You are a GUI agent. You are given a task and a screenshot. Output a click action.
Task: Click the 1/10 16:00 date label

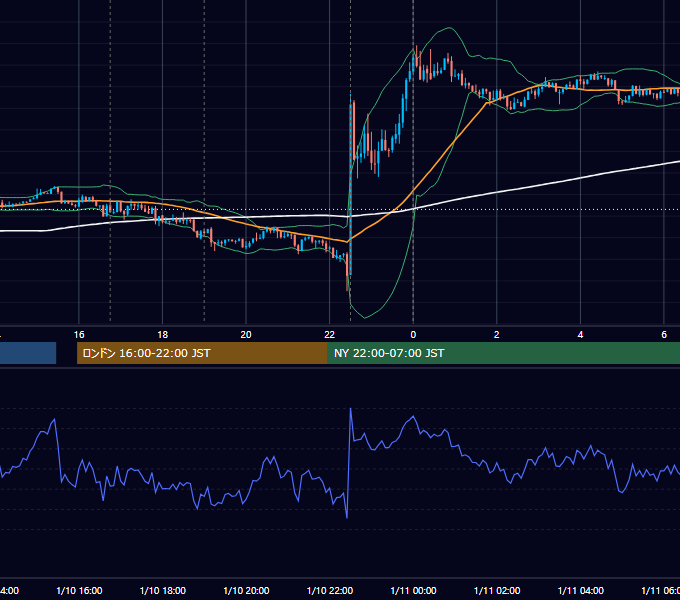[x=79, y=590]
